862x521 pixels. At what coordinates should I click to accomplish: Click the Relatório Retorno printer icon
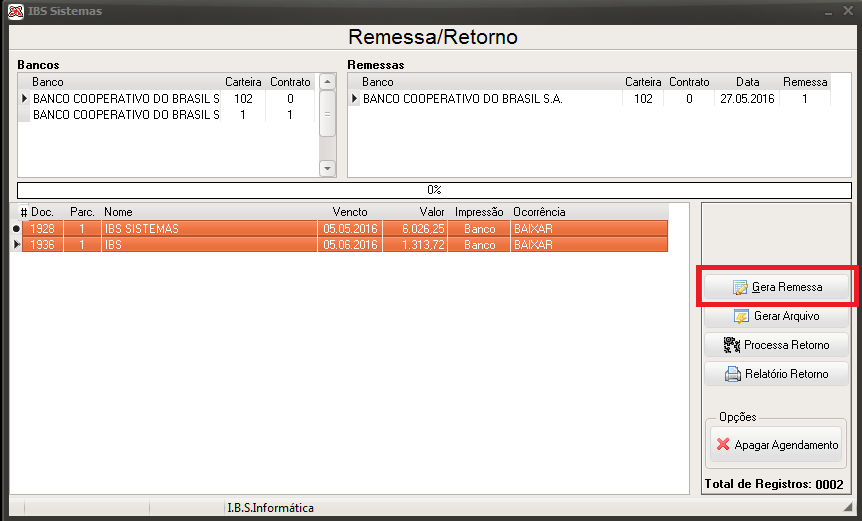tap(733, 374)
